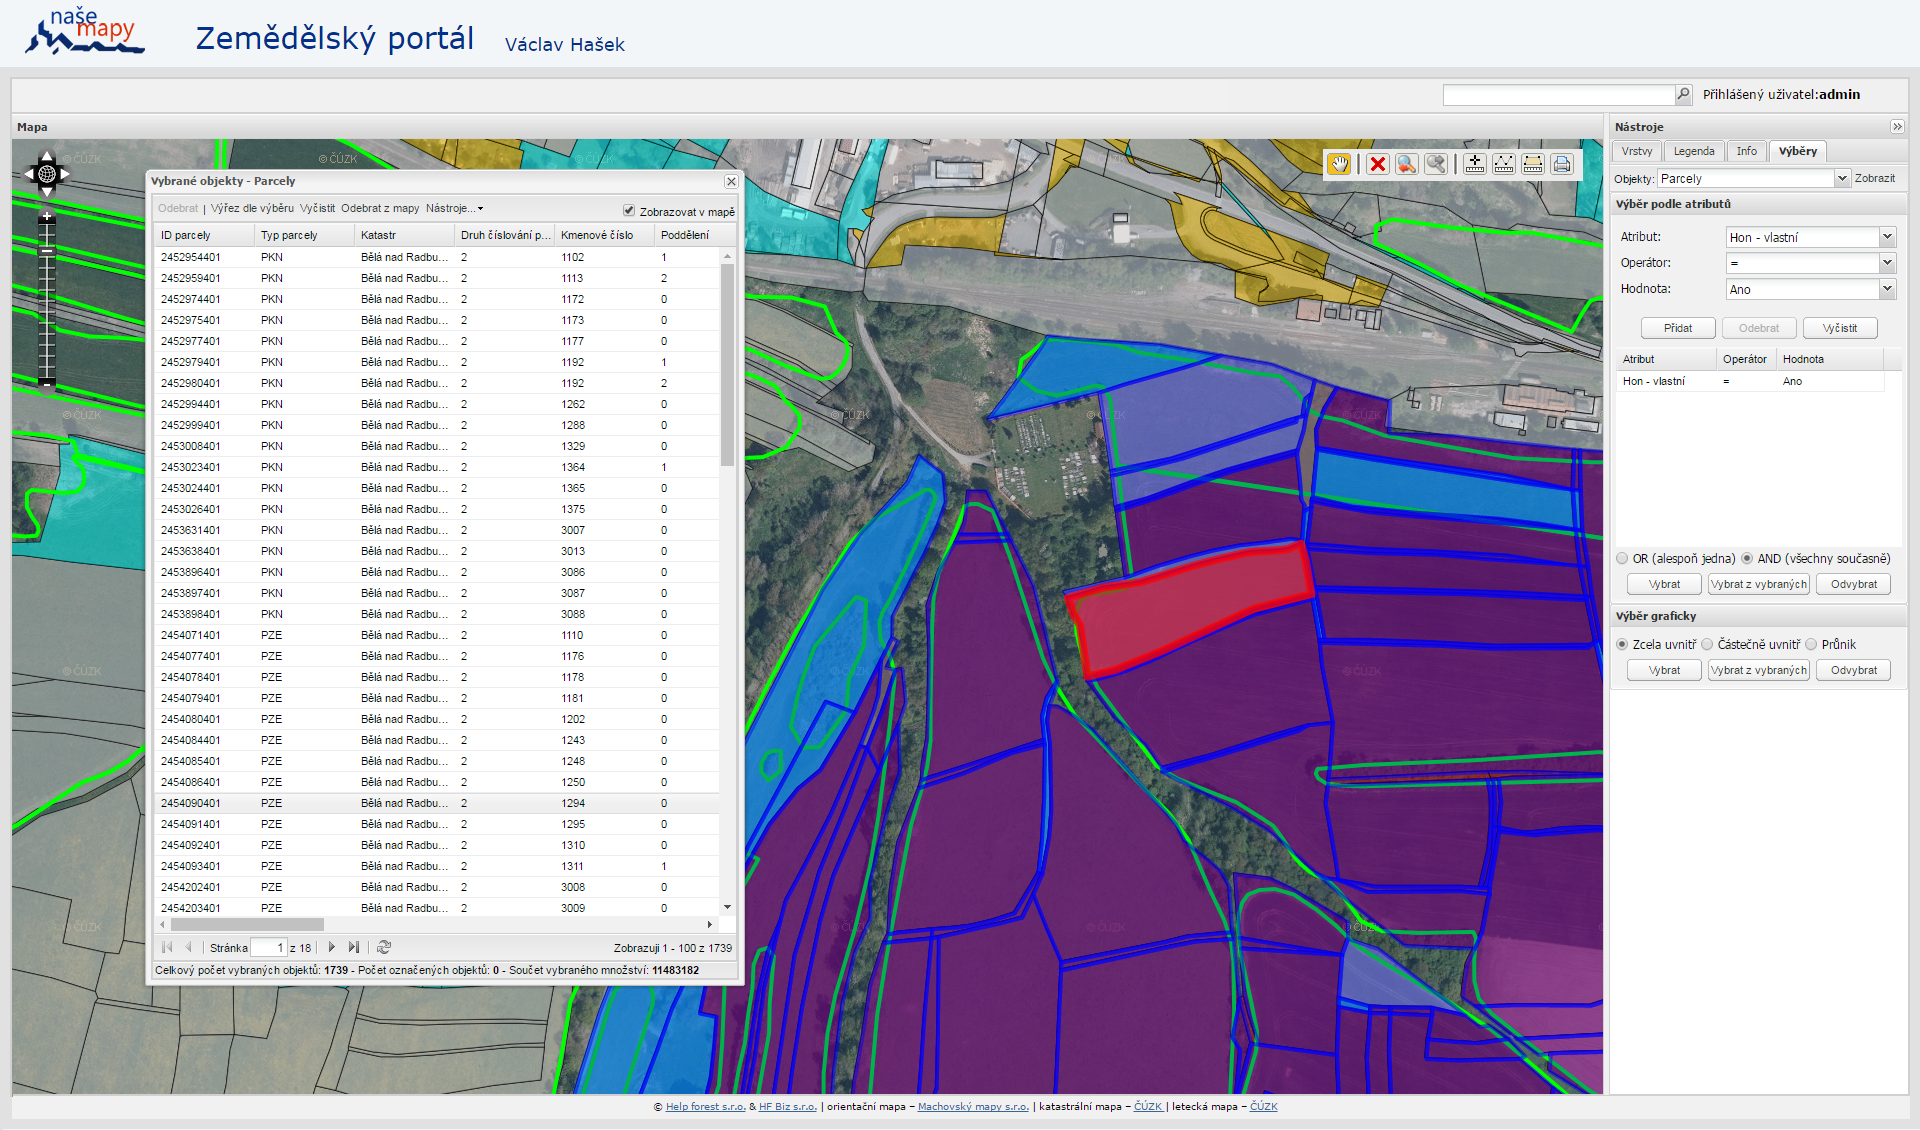Click the globe full extent icon
The image size is (1920, 1130).
(46, 174)
